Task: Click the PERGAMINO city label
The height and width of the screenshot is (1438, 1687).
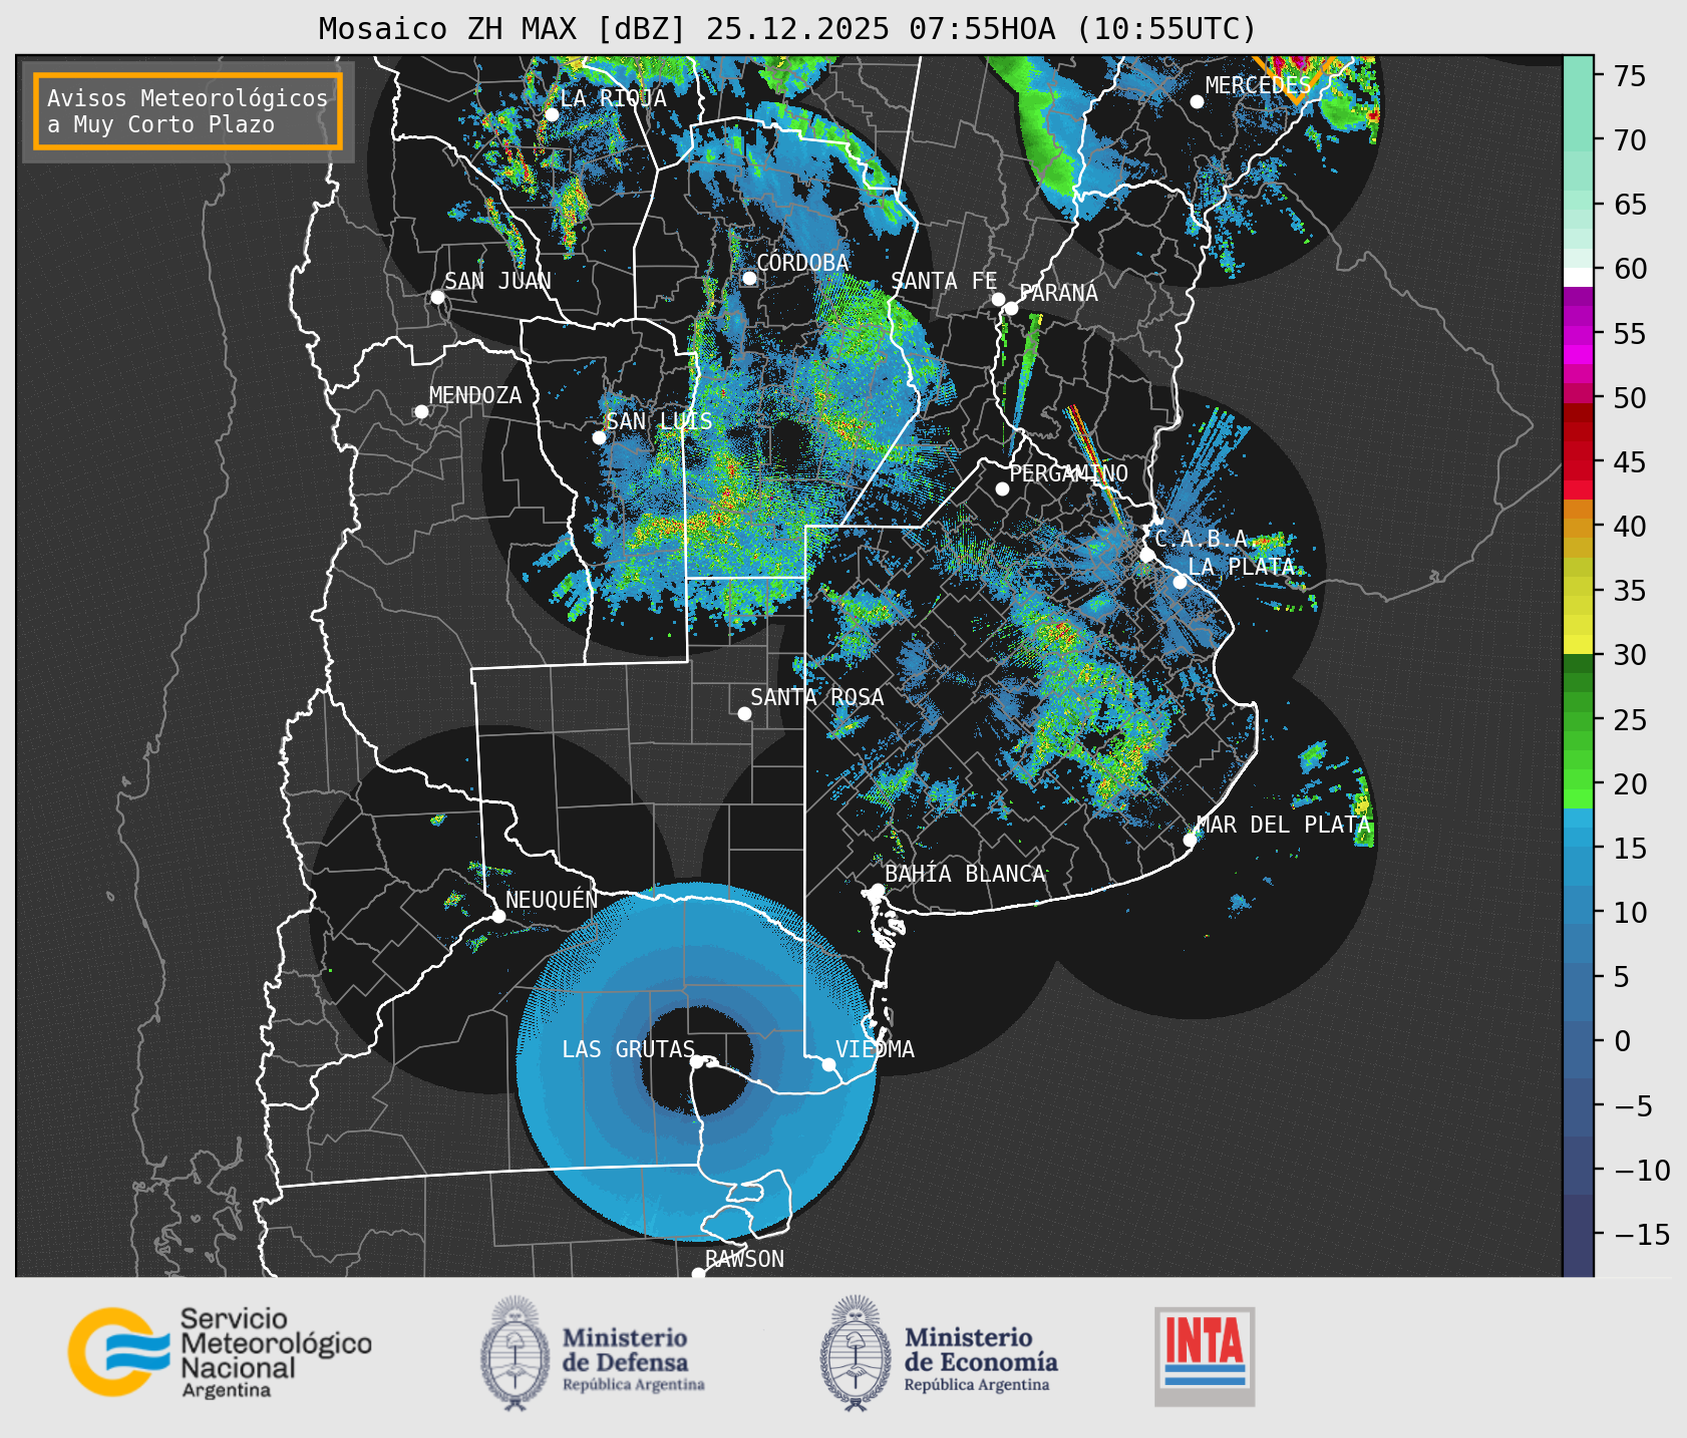Action: pyautogui.click(x=1068, y=473)
